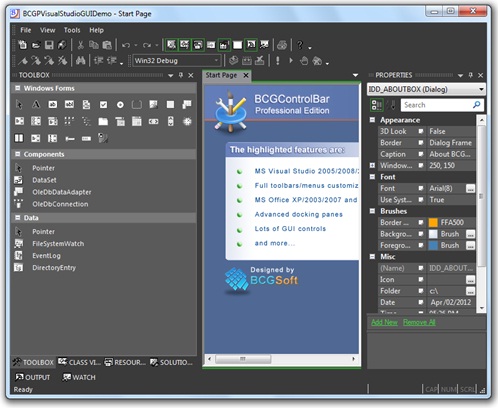Collapse the Brushes property category
The image size is (498, 408).
pos(372,211)
